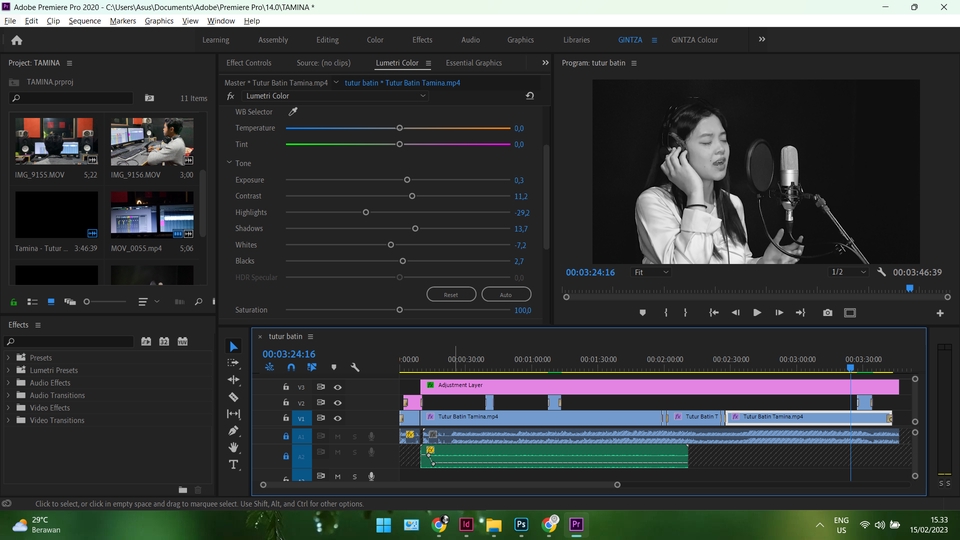Click the Reset tone button

[451, 295]
